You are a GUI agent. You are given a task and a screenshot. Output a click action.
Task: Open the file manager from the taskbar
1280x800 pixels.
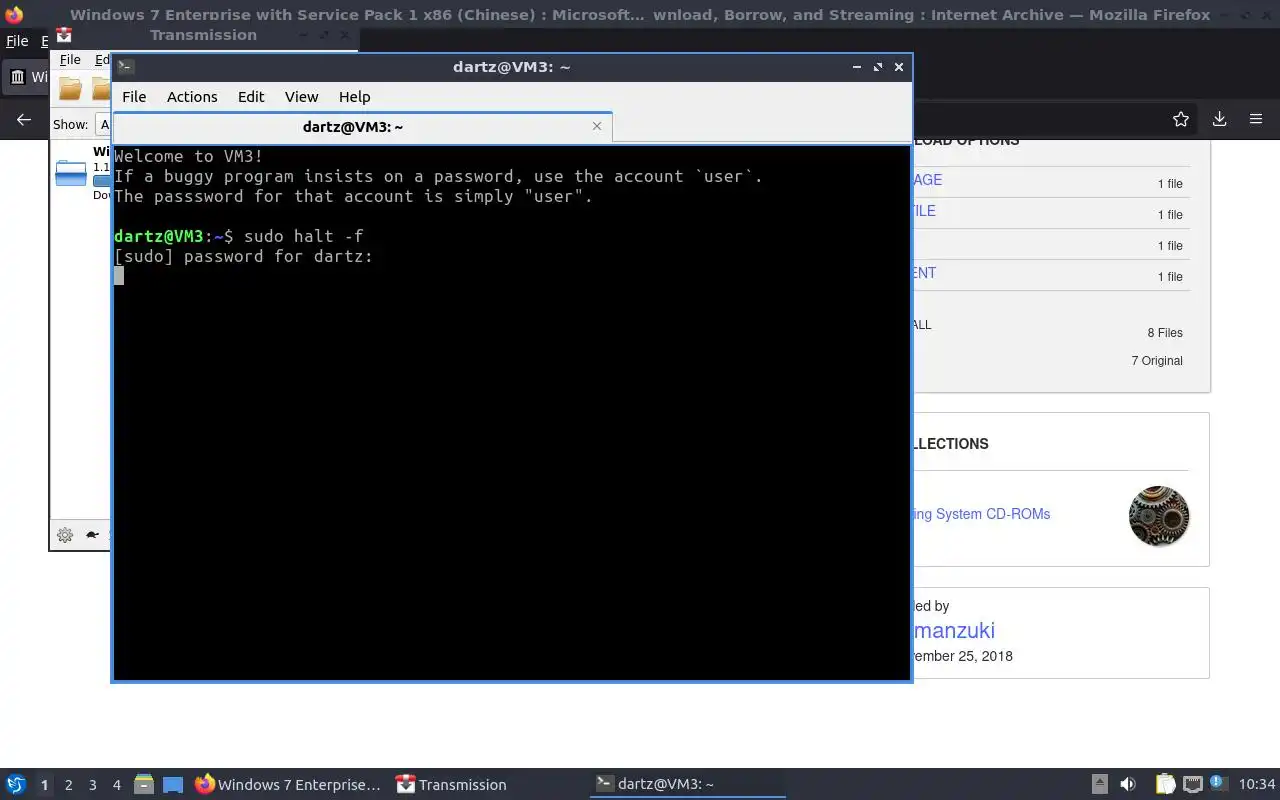pos(144,784)
